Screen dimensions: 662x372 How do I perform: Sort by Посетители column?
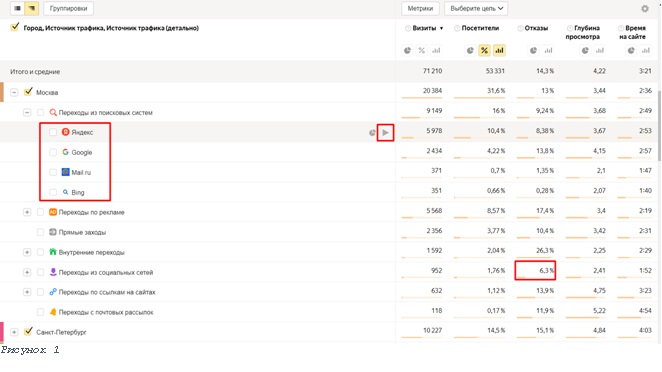(480, 28)
